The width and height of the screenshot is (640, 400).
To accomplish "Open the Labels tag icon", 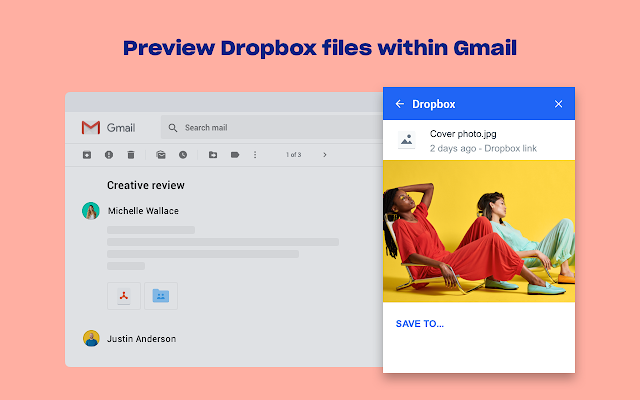I will point(235,155).
